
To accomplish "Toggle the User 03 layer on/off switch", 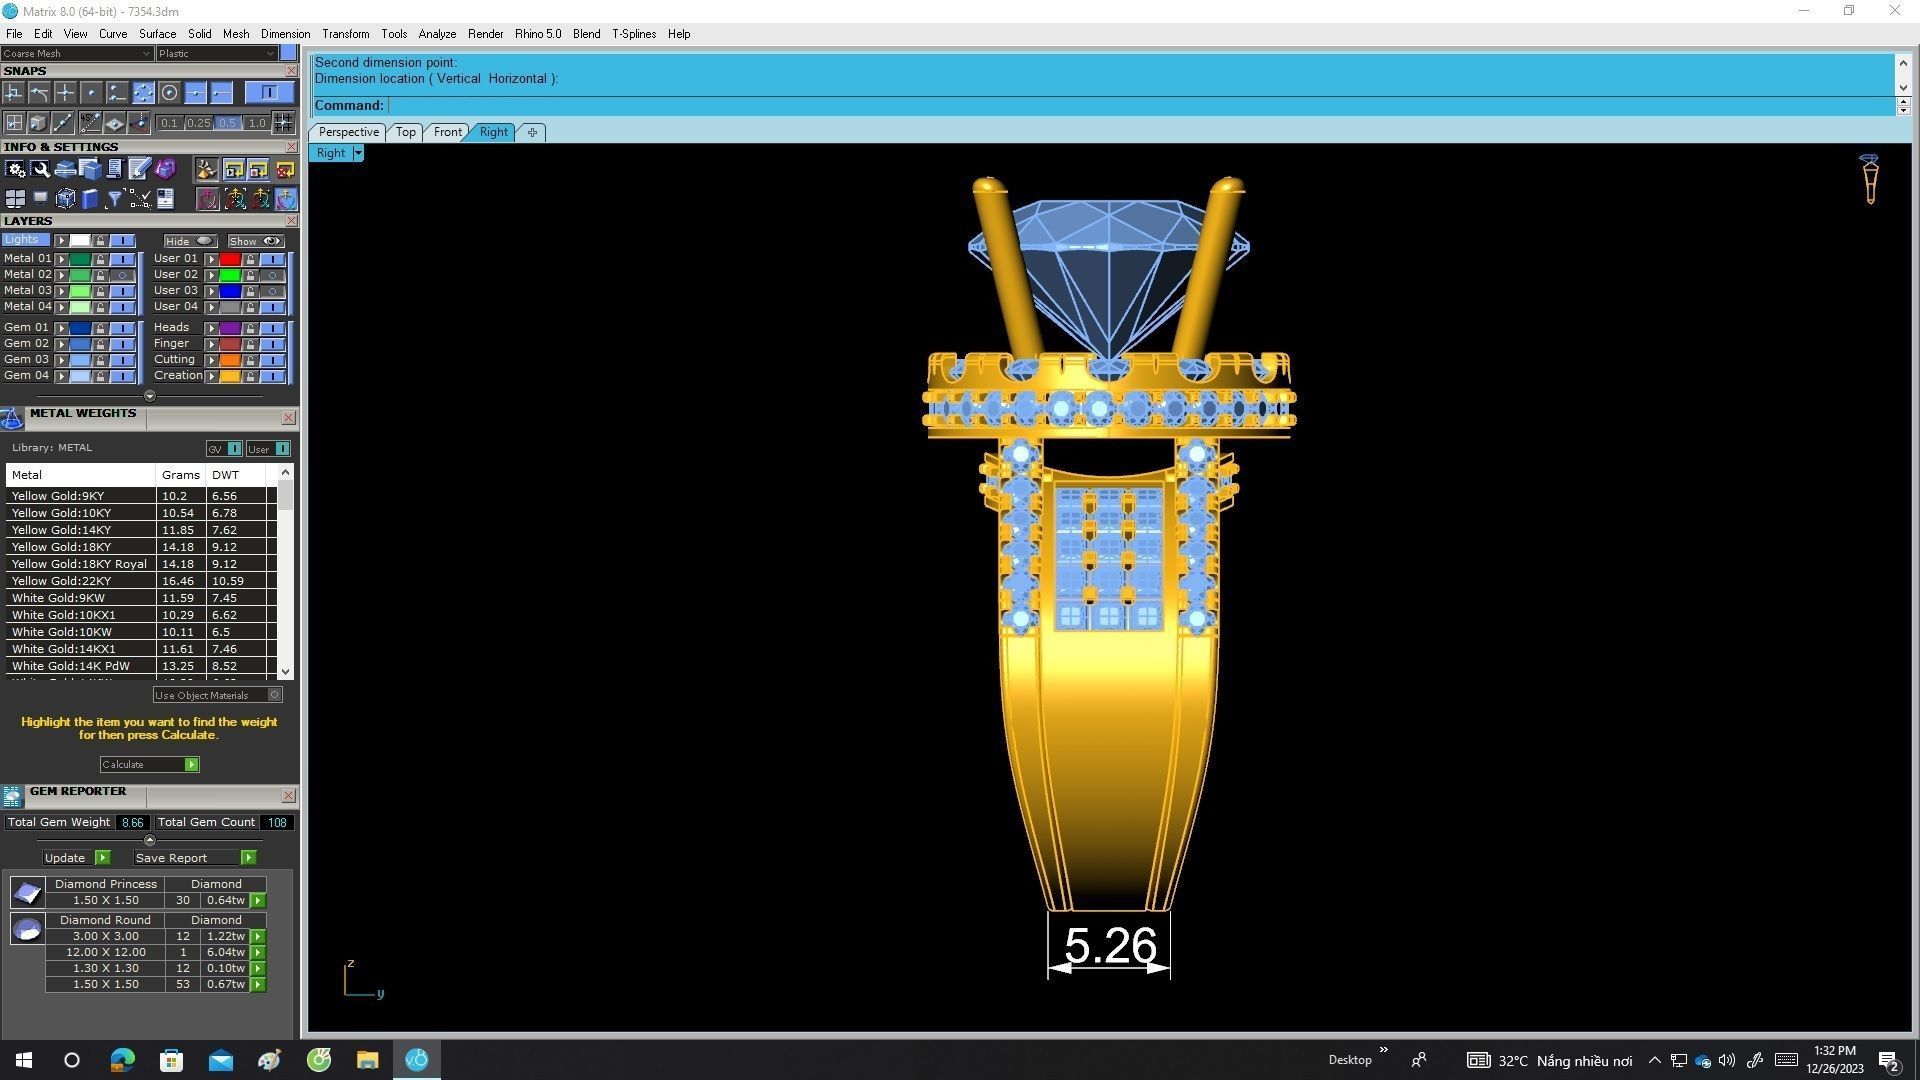I will pos(272,291).
